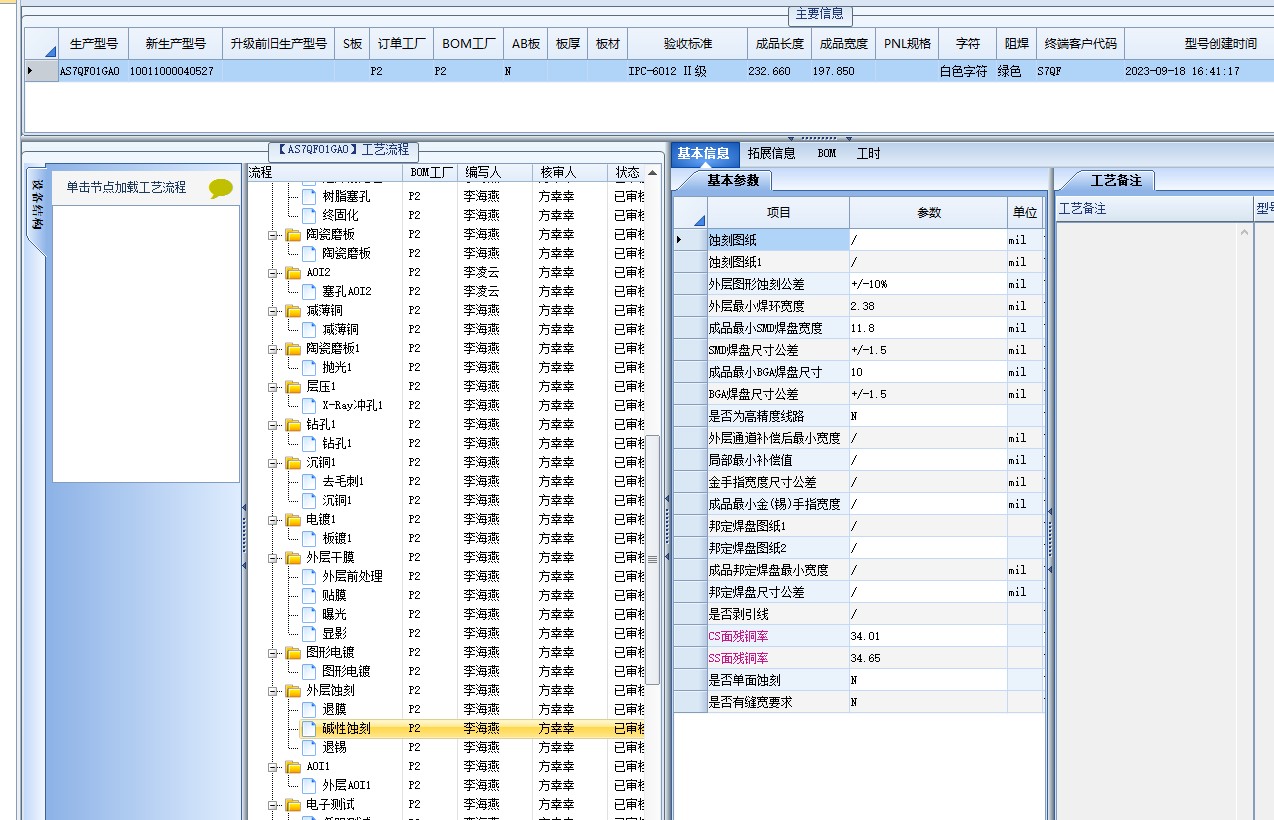Click the 蚀刻图纸 parameter name cell

tap(778, 240)
